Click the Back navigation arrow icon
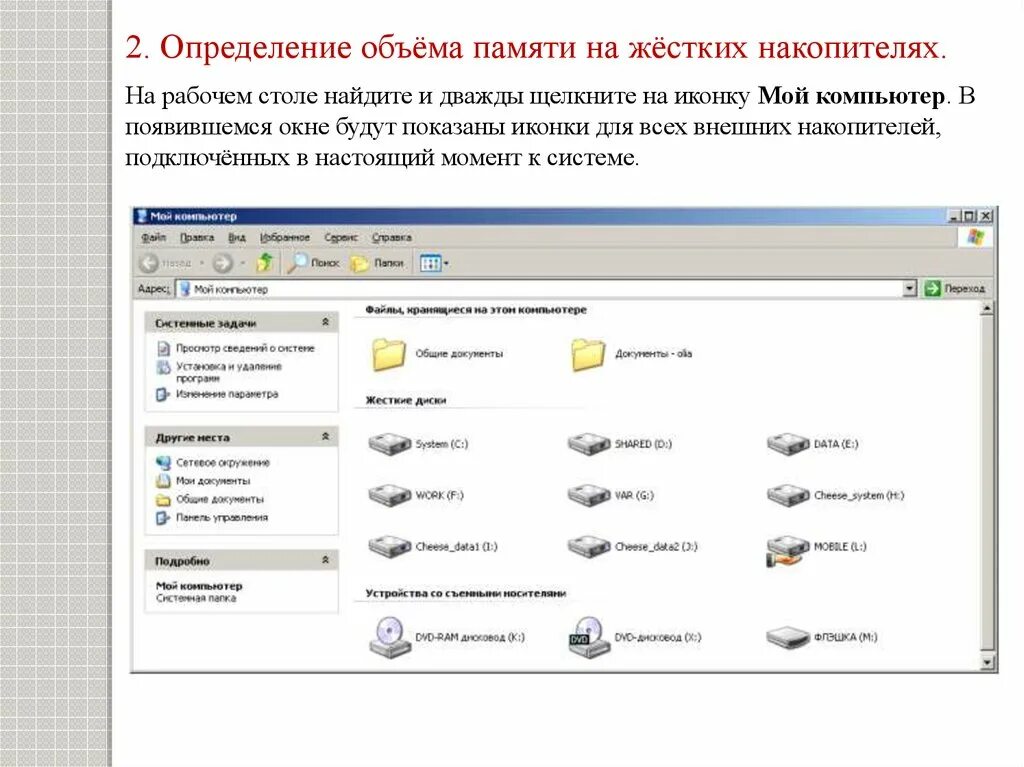The image size is (1024, 767). coord(149,263)
